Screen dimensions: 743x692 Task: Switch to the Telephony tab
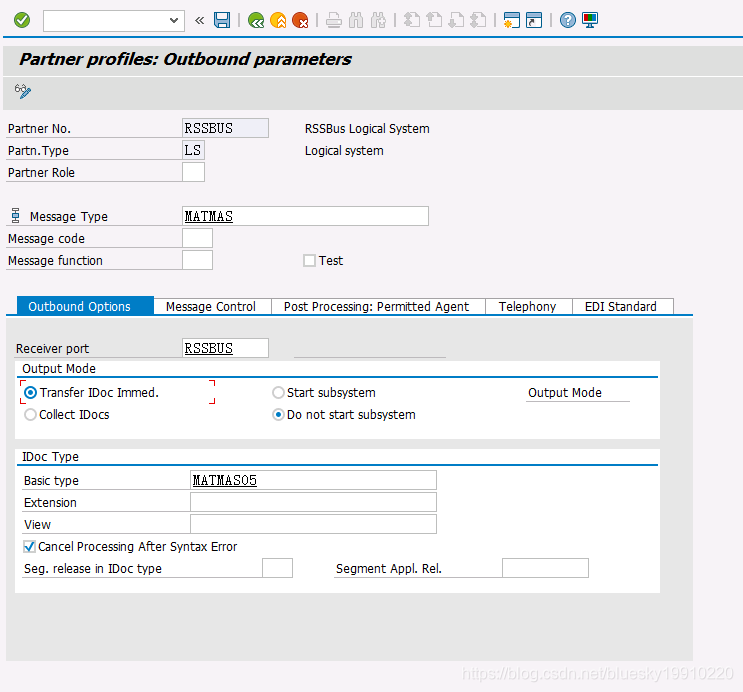(527, 307)
